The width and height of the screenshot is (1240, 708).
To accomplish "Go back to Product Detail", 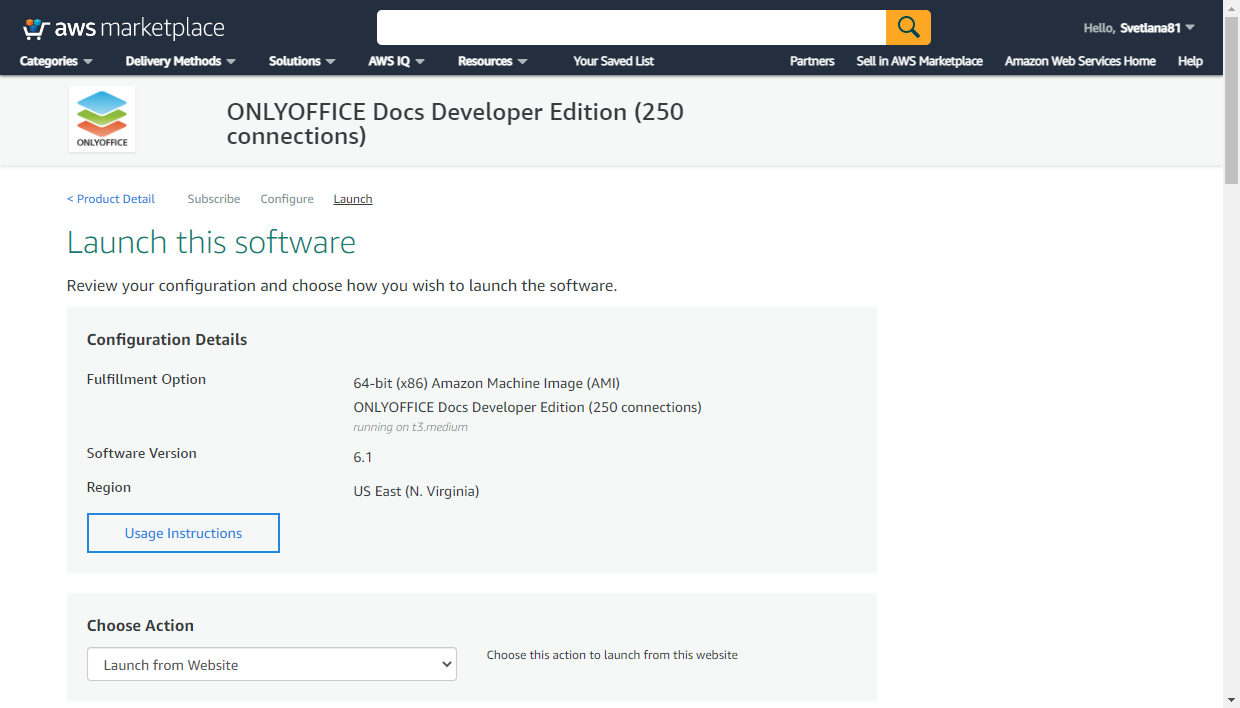I will click(x=111, y=199).
